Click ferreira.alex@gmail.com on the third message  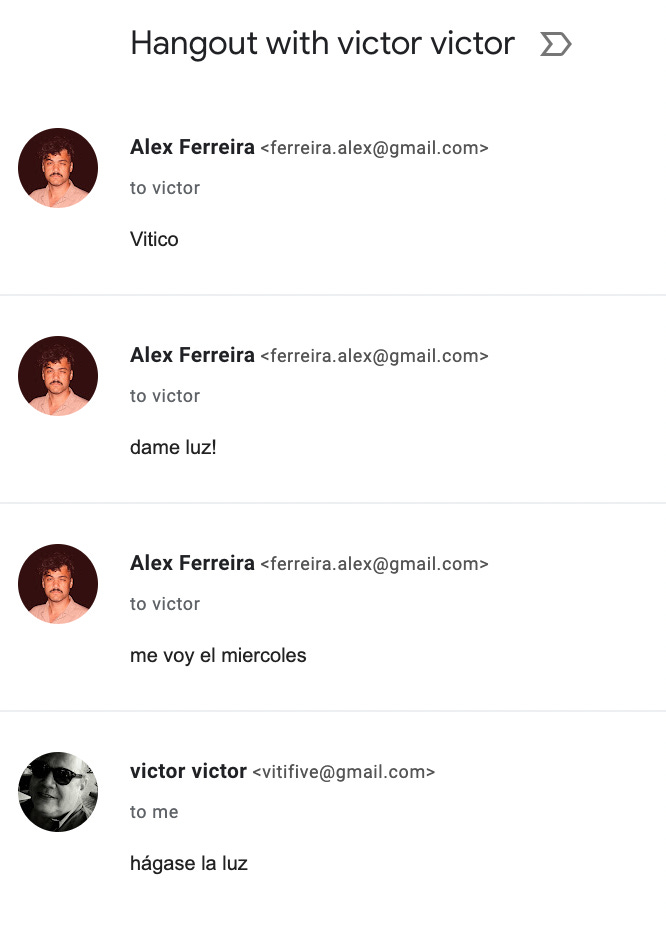374,563
